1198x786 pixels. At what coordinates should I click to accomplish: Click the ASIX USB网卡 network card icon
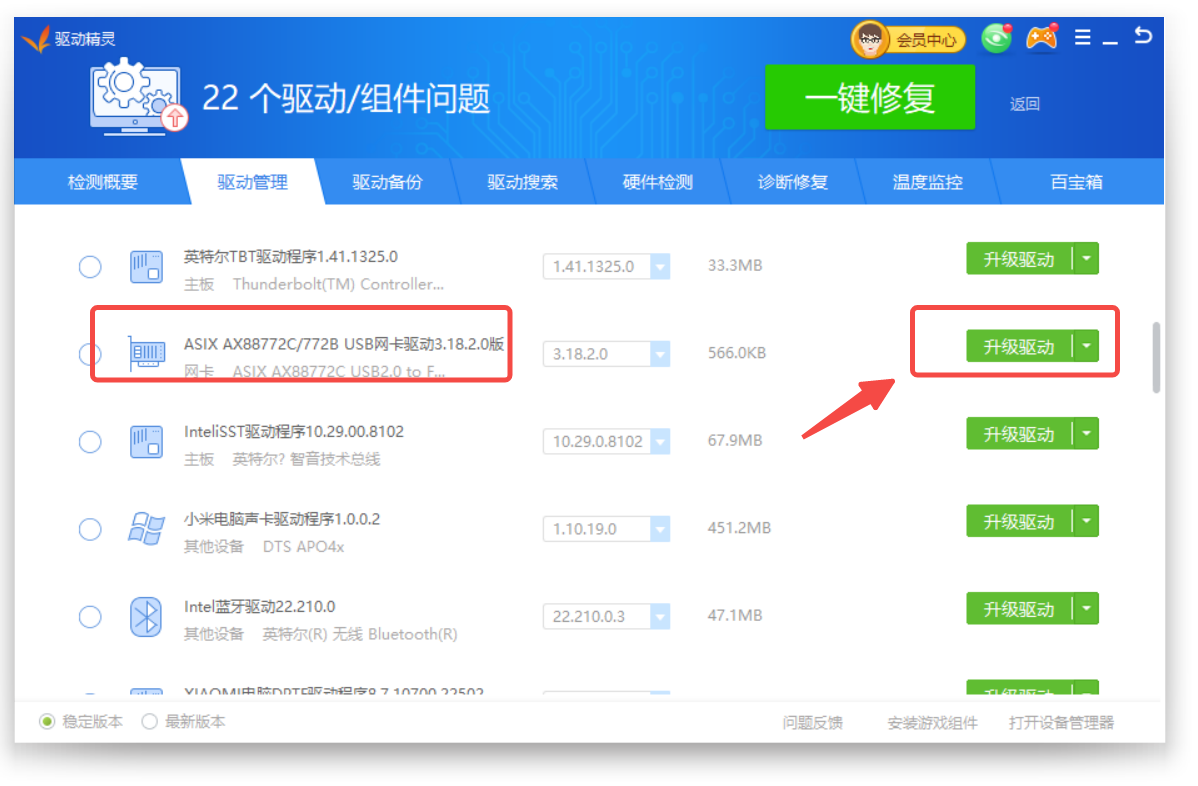pos(146,354)
